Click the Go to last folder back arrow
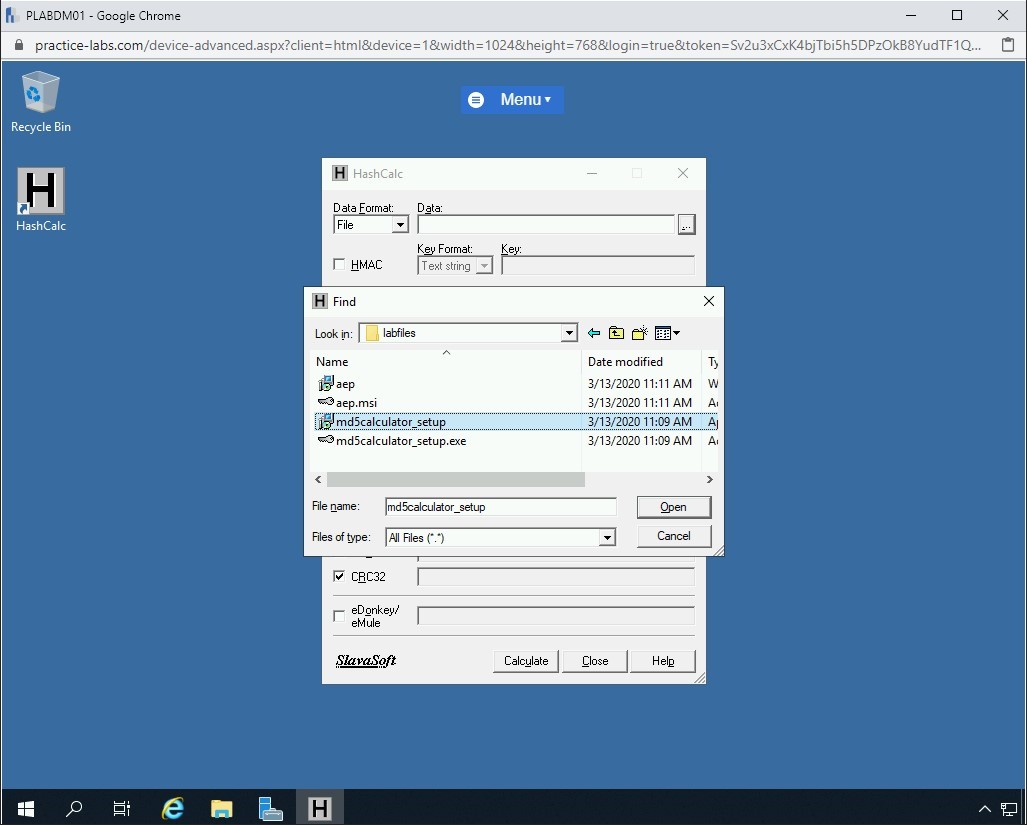Image resolution: width=1027 pixels, height=825 pixels. coord(594,333)
